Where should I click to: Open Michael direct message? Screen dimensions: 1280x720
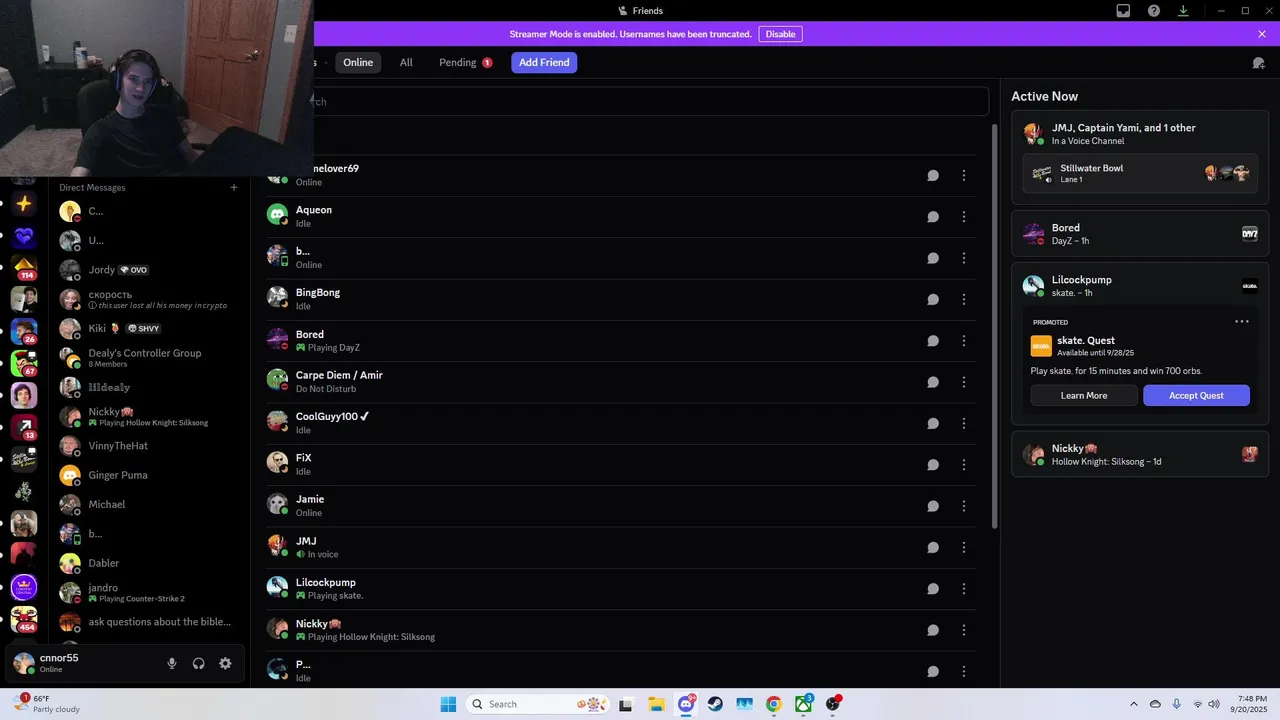point(148,505)
